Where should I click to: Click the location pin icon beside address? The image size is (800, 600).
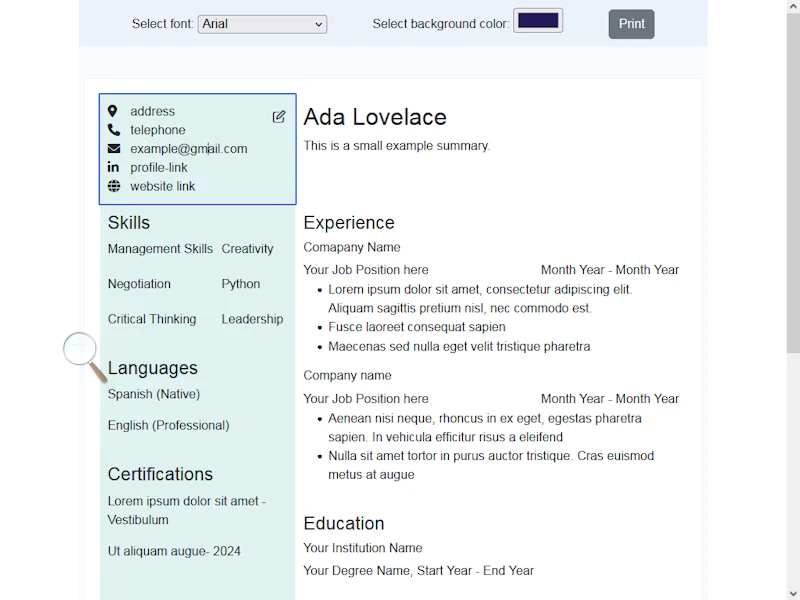(x=113, y=111)
